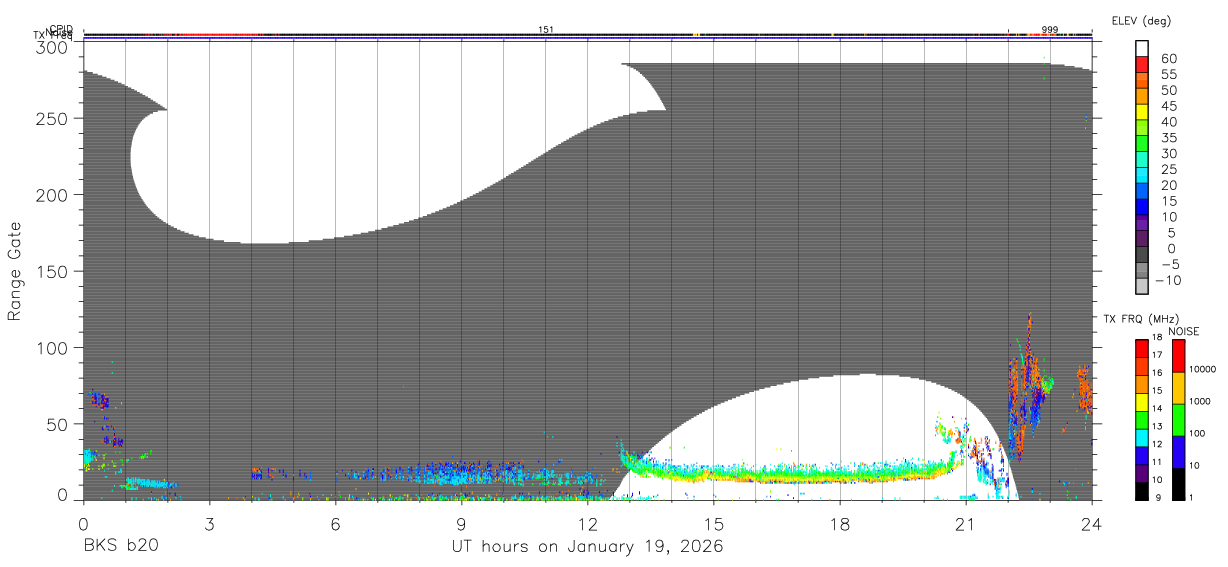Viewport: 1228px width, 567px height.
Task: Click the 9 label on TX FRQ legend
Action: pyautogui.click(x=1157, y=496)
